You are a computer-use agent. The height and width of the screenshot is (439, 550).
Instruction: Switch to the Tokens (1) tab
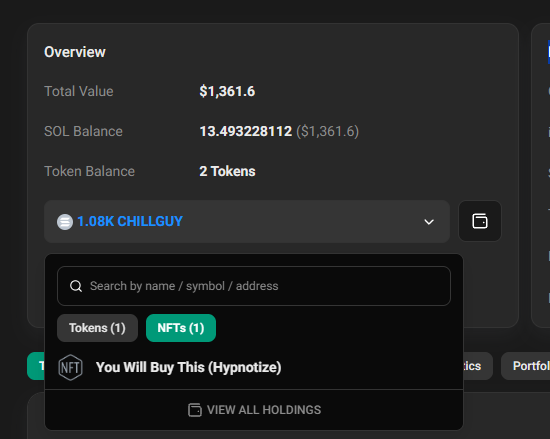tap(97, 328)
